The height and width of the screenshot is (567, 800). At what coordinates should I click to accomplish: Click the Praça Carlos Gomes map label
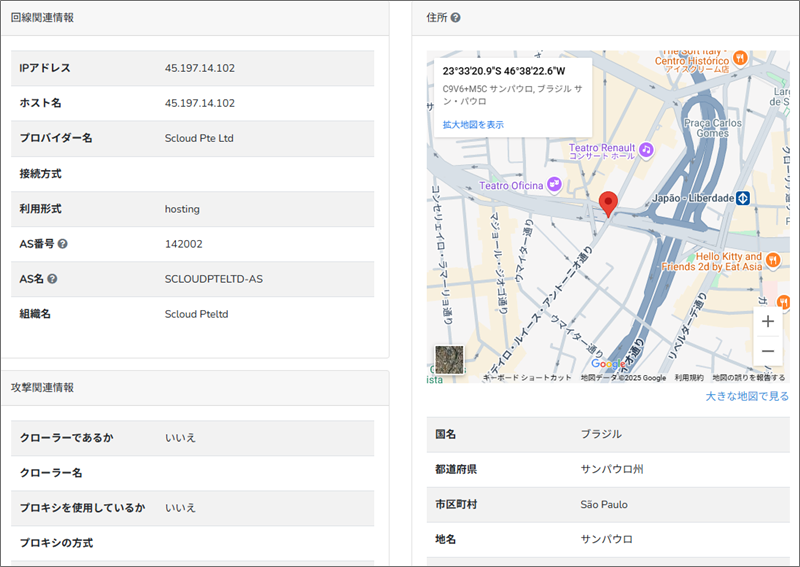(x=713, y=128)
